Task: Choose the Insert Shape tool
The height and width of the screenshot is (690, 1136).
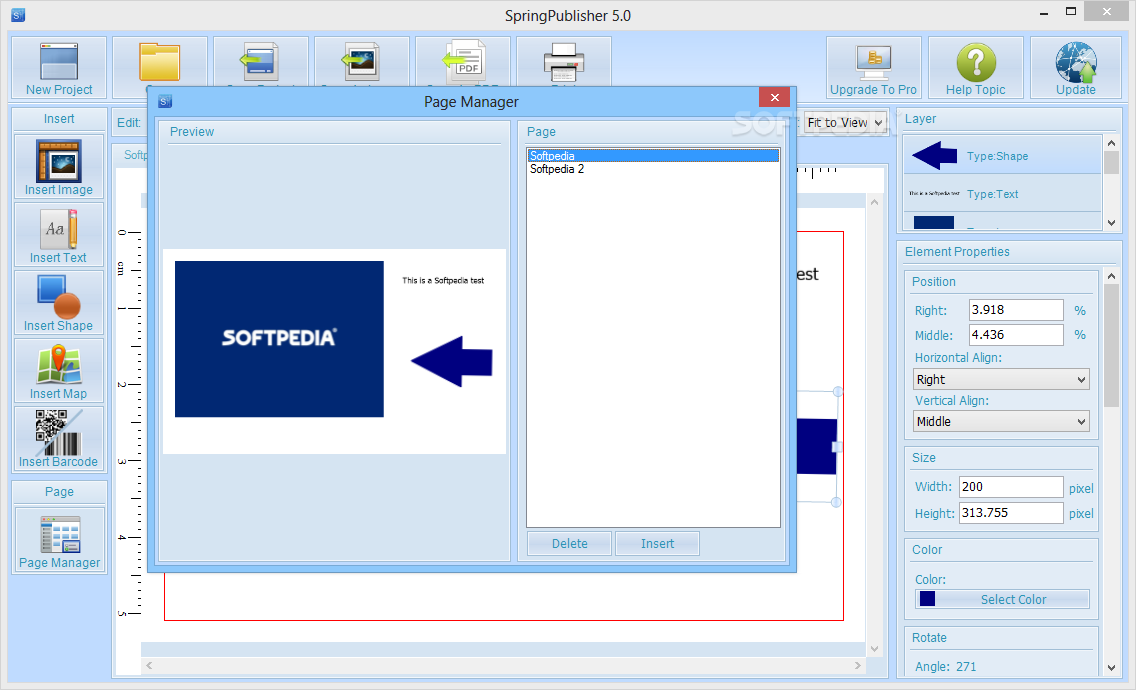Action: pos(59,303)
